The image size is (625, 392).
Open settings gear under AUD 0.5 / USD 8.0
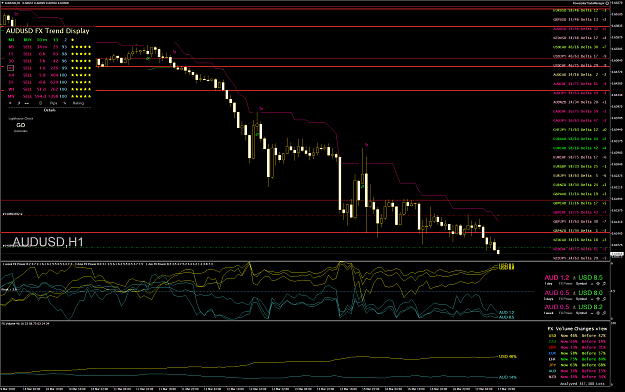tap(598, 299)
